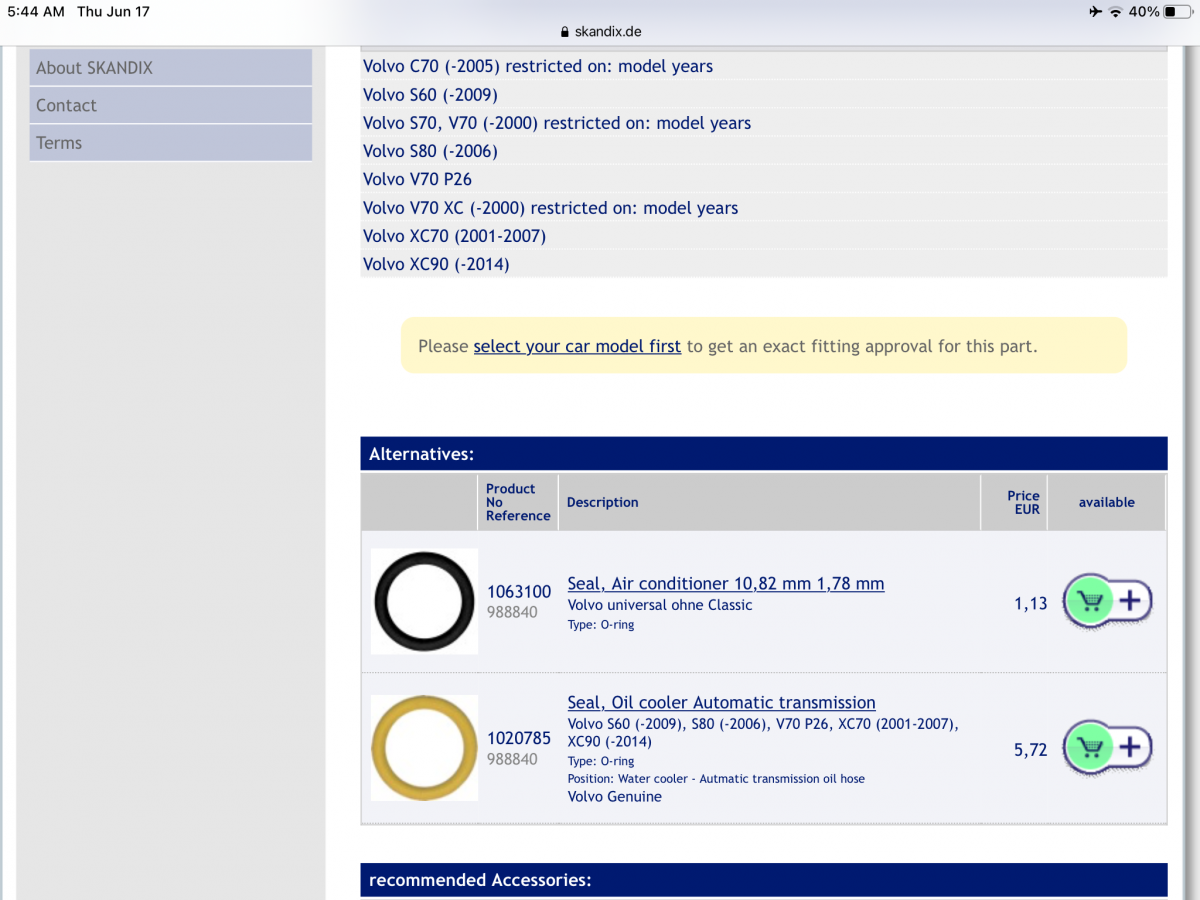Add Oil cooler seal 1020785 to cart
This screenshot has width=1200, height=900.
click(x=1107, y=747)
